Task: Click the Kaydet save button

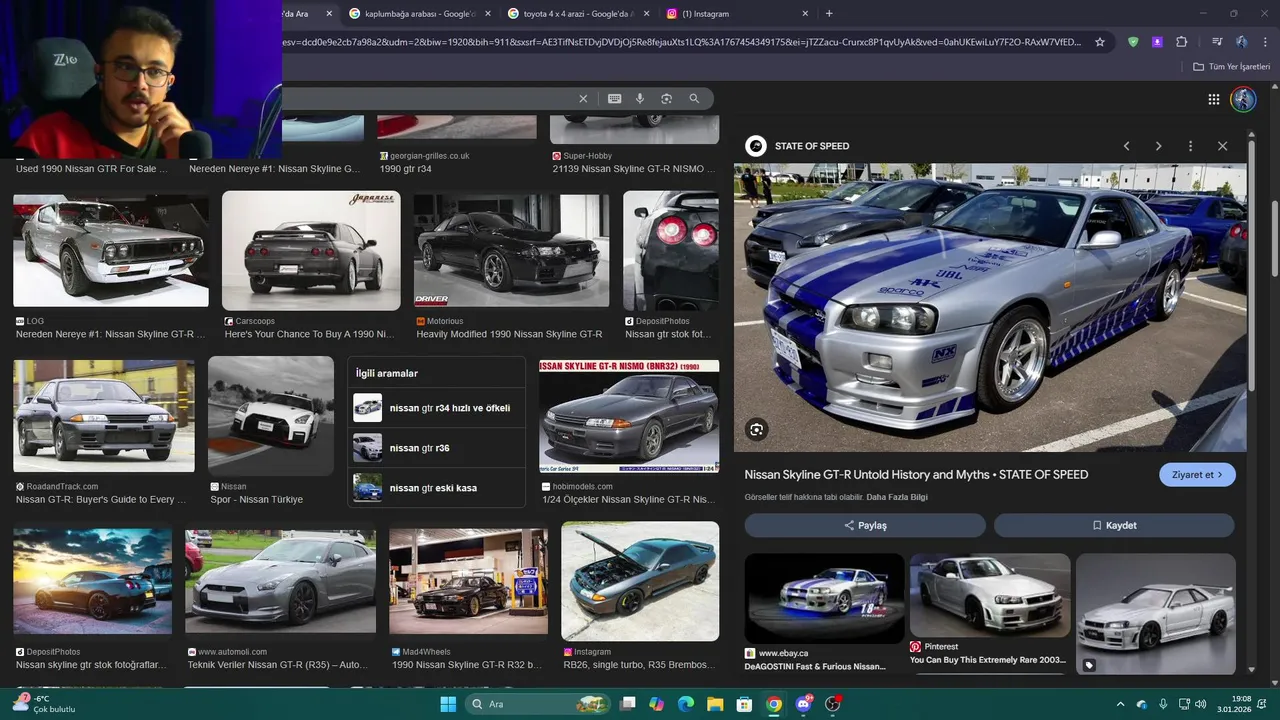Action: [1114, 525]
